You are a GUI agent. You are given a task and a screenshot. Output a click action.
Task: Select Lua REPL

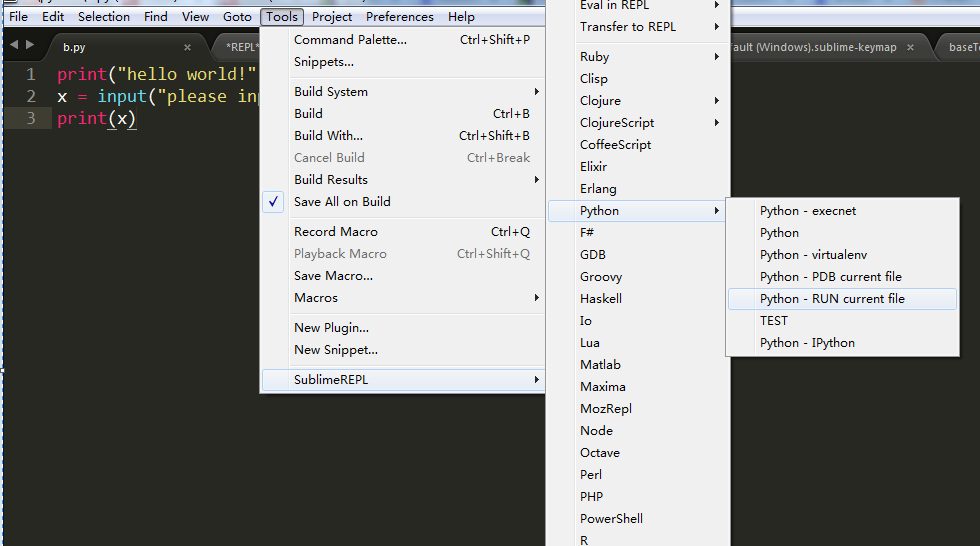pyautogui.click(x=638, y=343)
